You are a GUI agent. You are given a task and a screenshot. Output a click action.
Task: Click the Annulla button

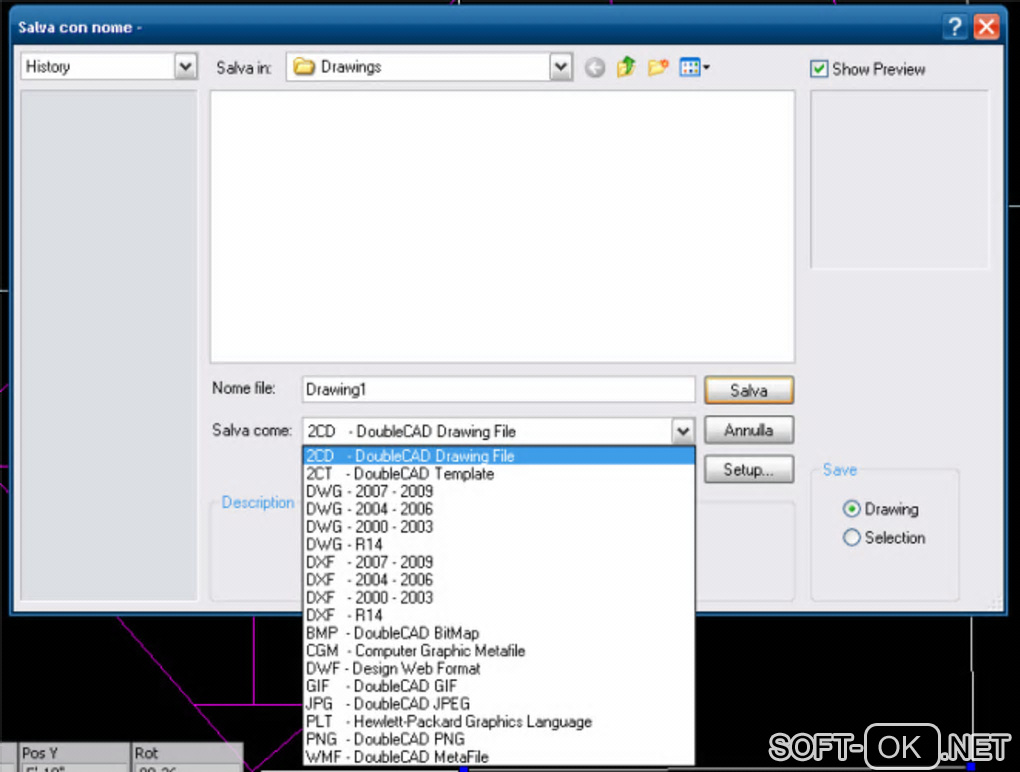(749, 430)
